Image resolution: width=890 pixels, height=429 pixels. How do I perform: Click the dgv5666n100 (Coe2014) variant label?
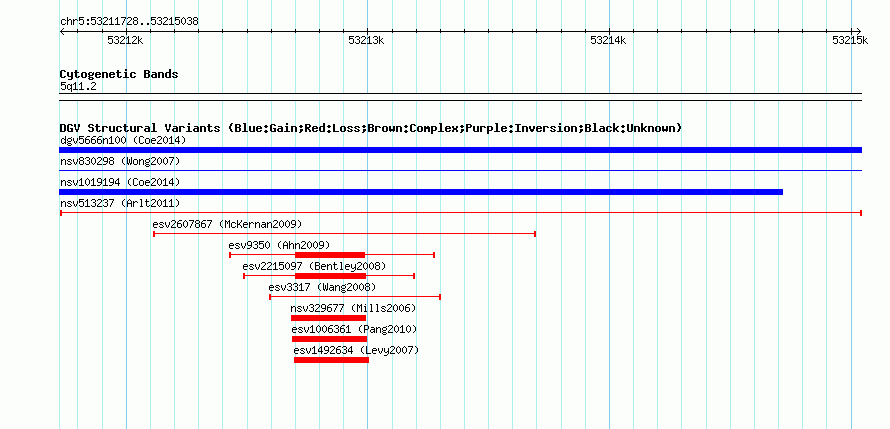[x=123, y=140]
